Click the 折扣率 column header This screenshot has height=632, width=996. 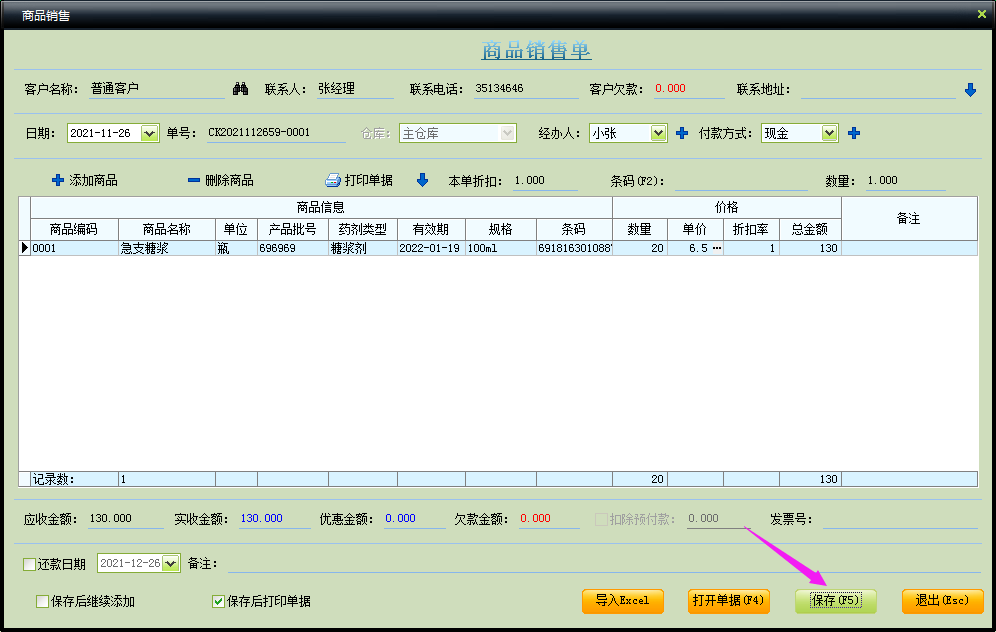pos(751,229)
